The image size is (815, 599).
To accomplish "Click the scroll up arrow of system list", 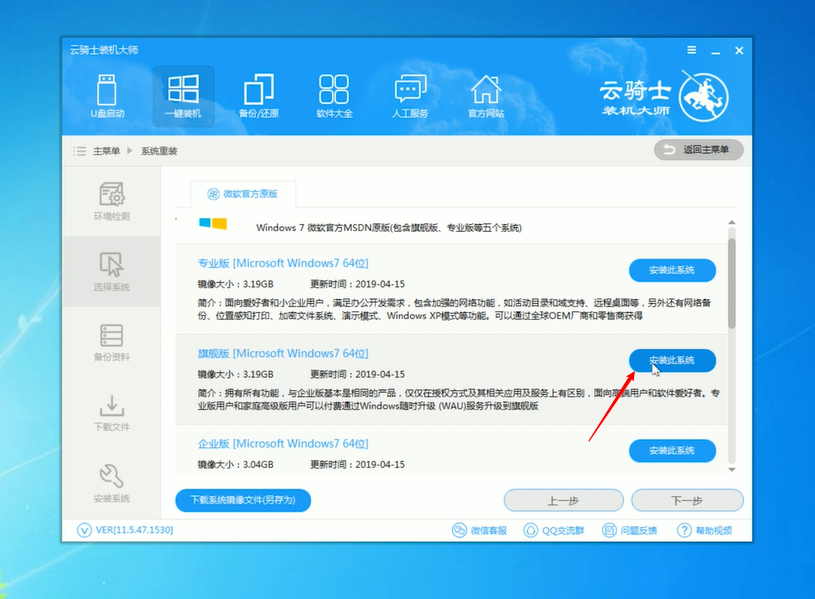I will (732, 223).
